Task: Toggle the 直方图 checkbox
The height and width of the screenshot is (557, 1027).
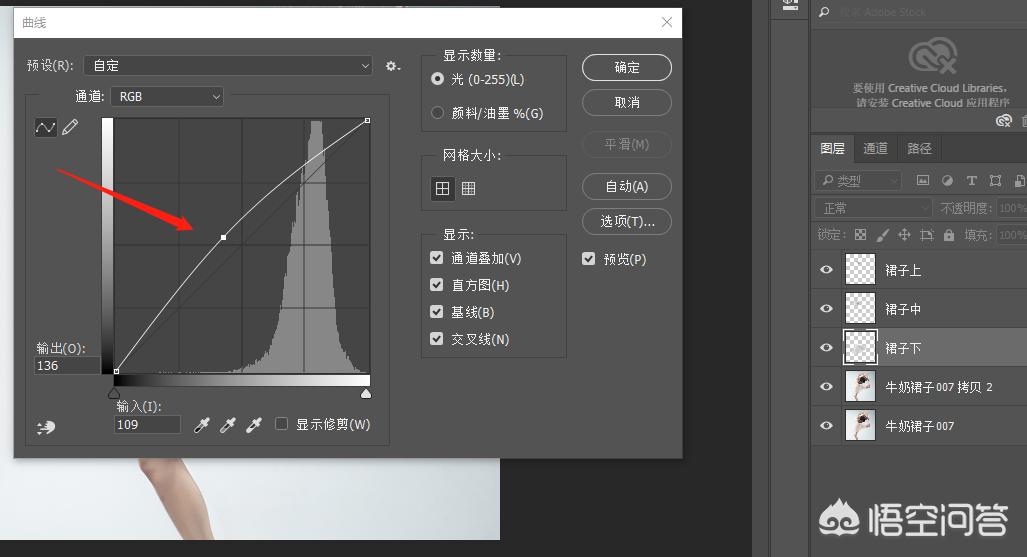Action: (437, 284)
